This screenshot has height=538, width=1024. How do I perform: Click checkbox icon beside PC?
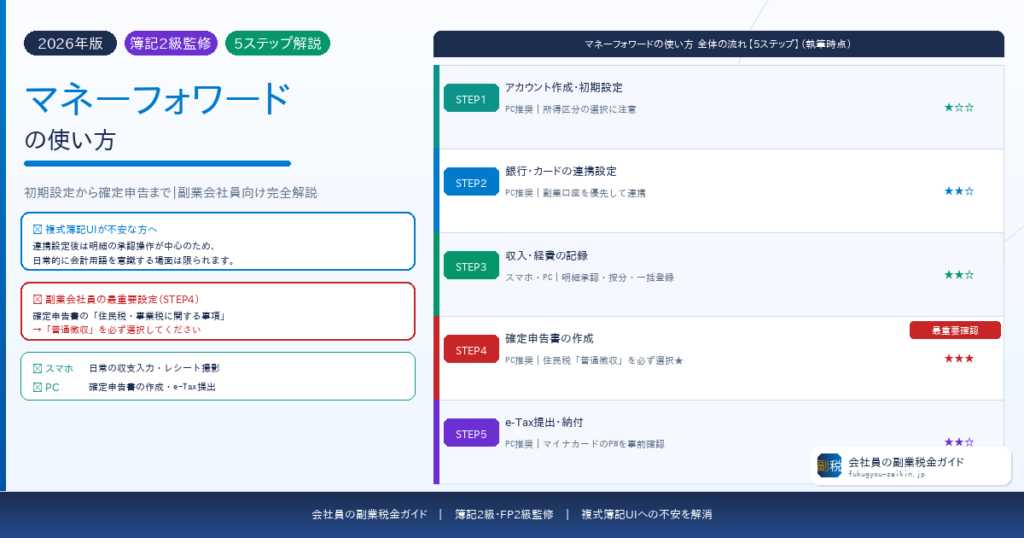click(37, 387)
